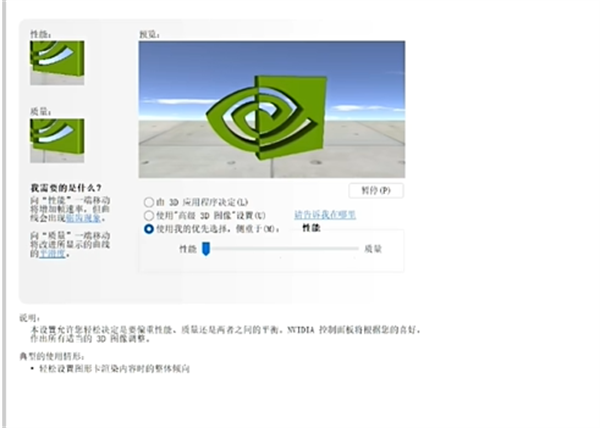Click the 我需要的是什么? heading

click(66, 188)
